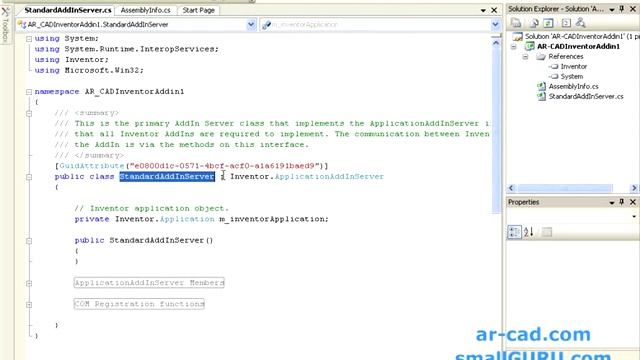Open the members dropdown showing m_inventorApplication
640x360 pixels.
[495, 24]
